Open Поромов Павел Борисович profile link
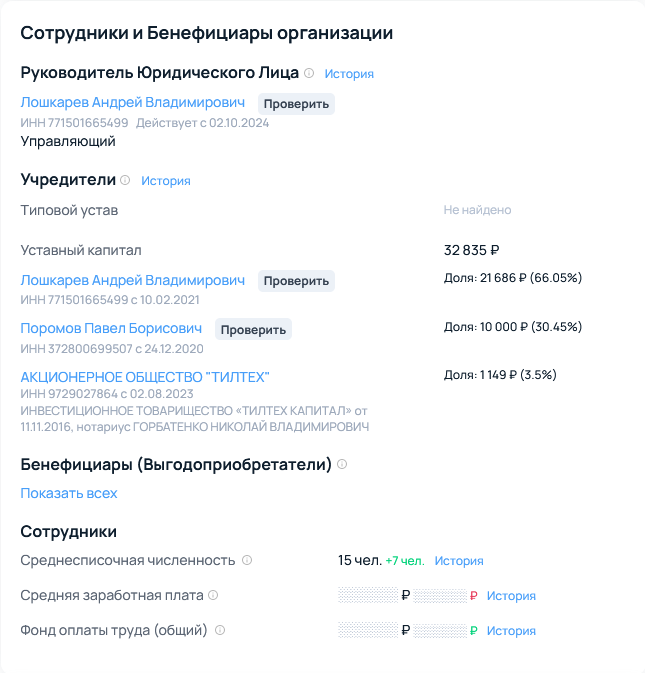The height and width of the screenshot is (673, 645). tap(111, 328)
